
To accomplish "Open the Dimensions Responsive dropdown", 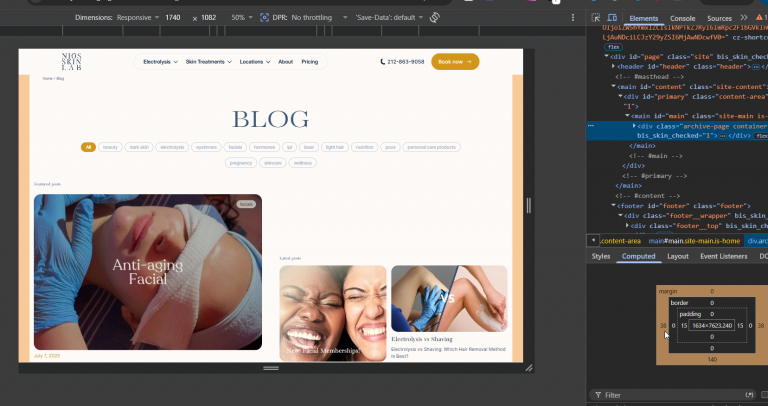I will coord(138,18).
